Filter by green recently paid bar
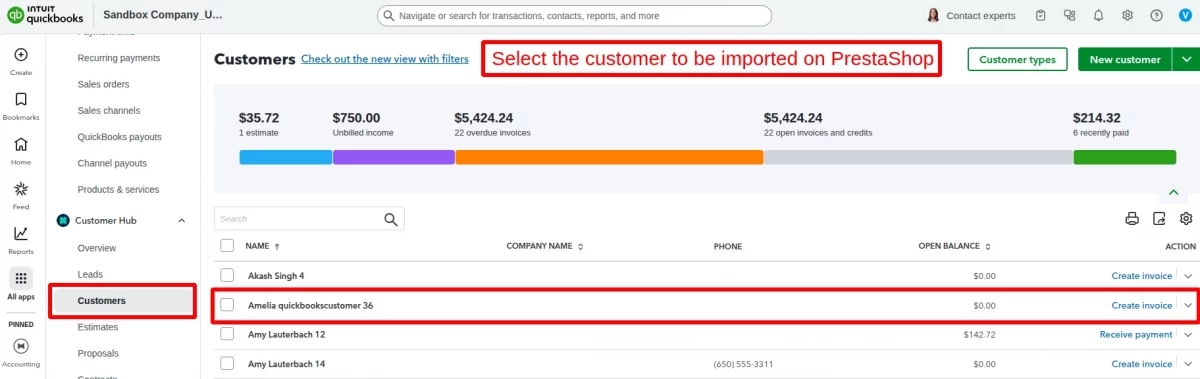Viewport: 1200px width, 379px height. click(1125, 157)
